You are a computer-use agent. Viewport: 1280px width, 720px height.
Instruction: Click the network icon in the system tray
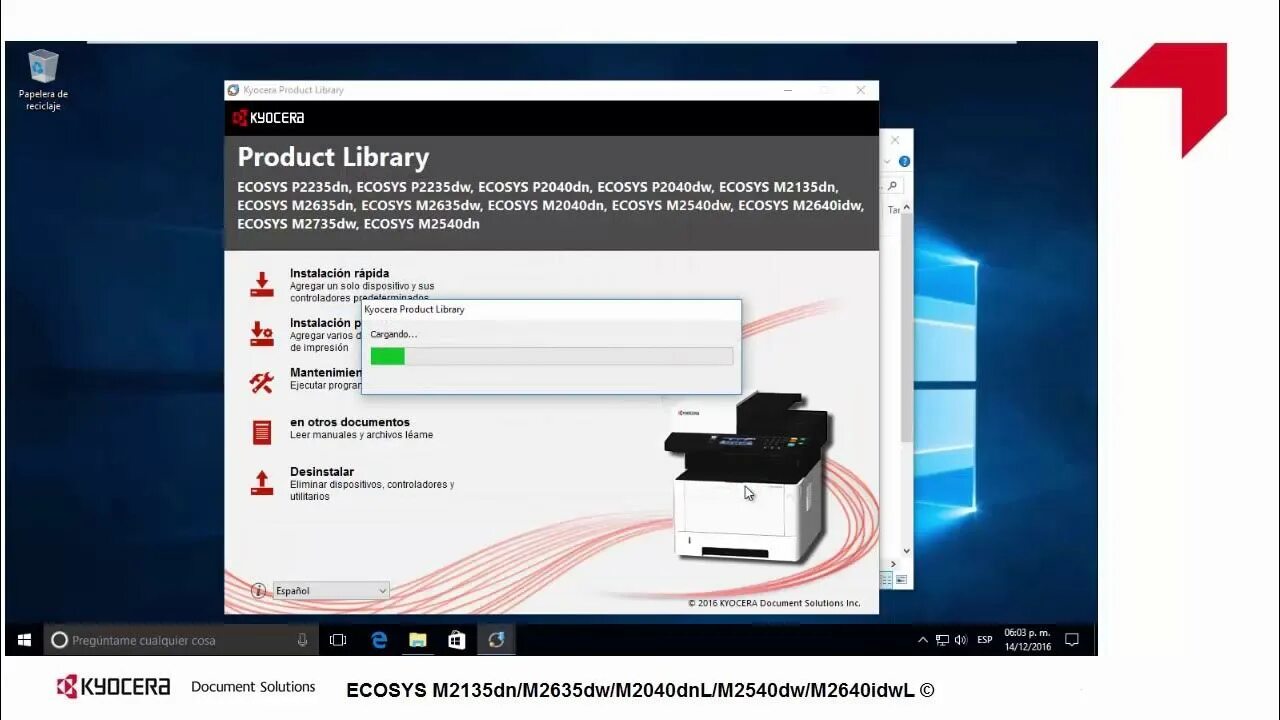[x=942, y=640]
